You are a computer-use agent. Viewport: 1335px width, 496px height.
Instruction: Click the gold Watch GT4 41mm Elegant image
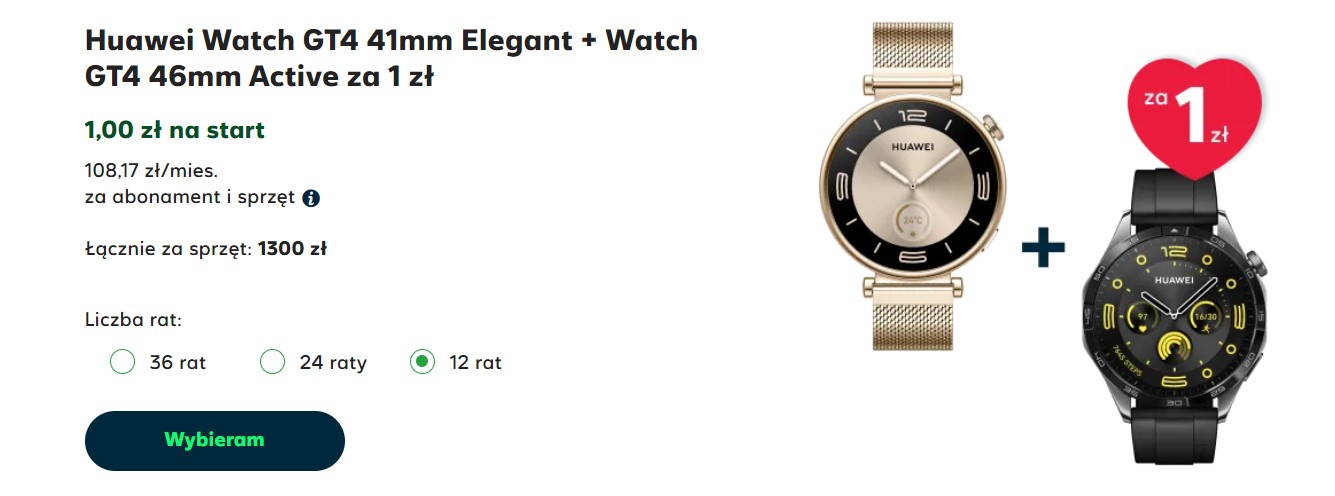pos(912,187)
